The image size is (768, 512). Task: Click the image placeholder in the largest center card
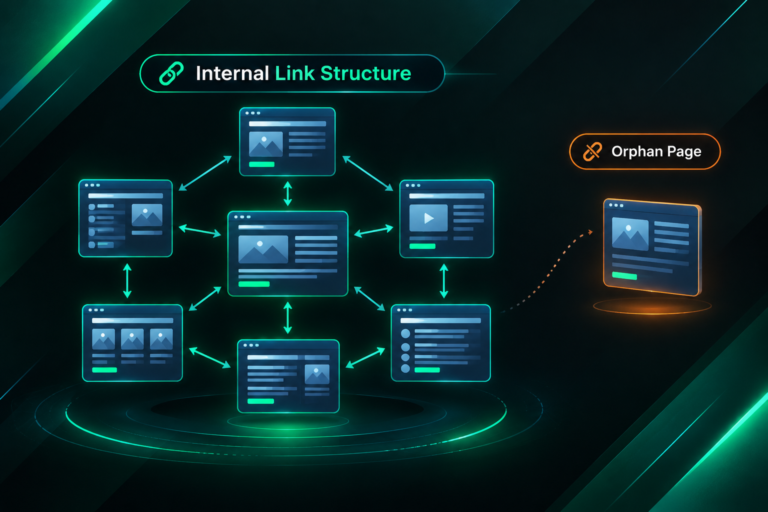click(263, 249)
